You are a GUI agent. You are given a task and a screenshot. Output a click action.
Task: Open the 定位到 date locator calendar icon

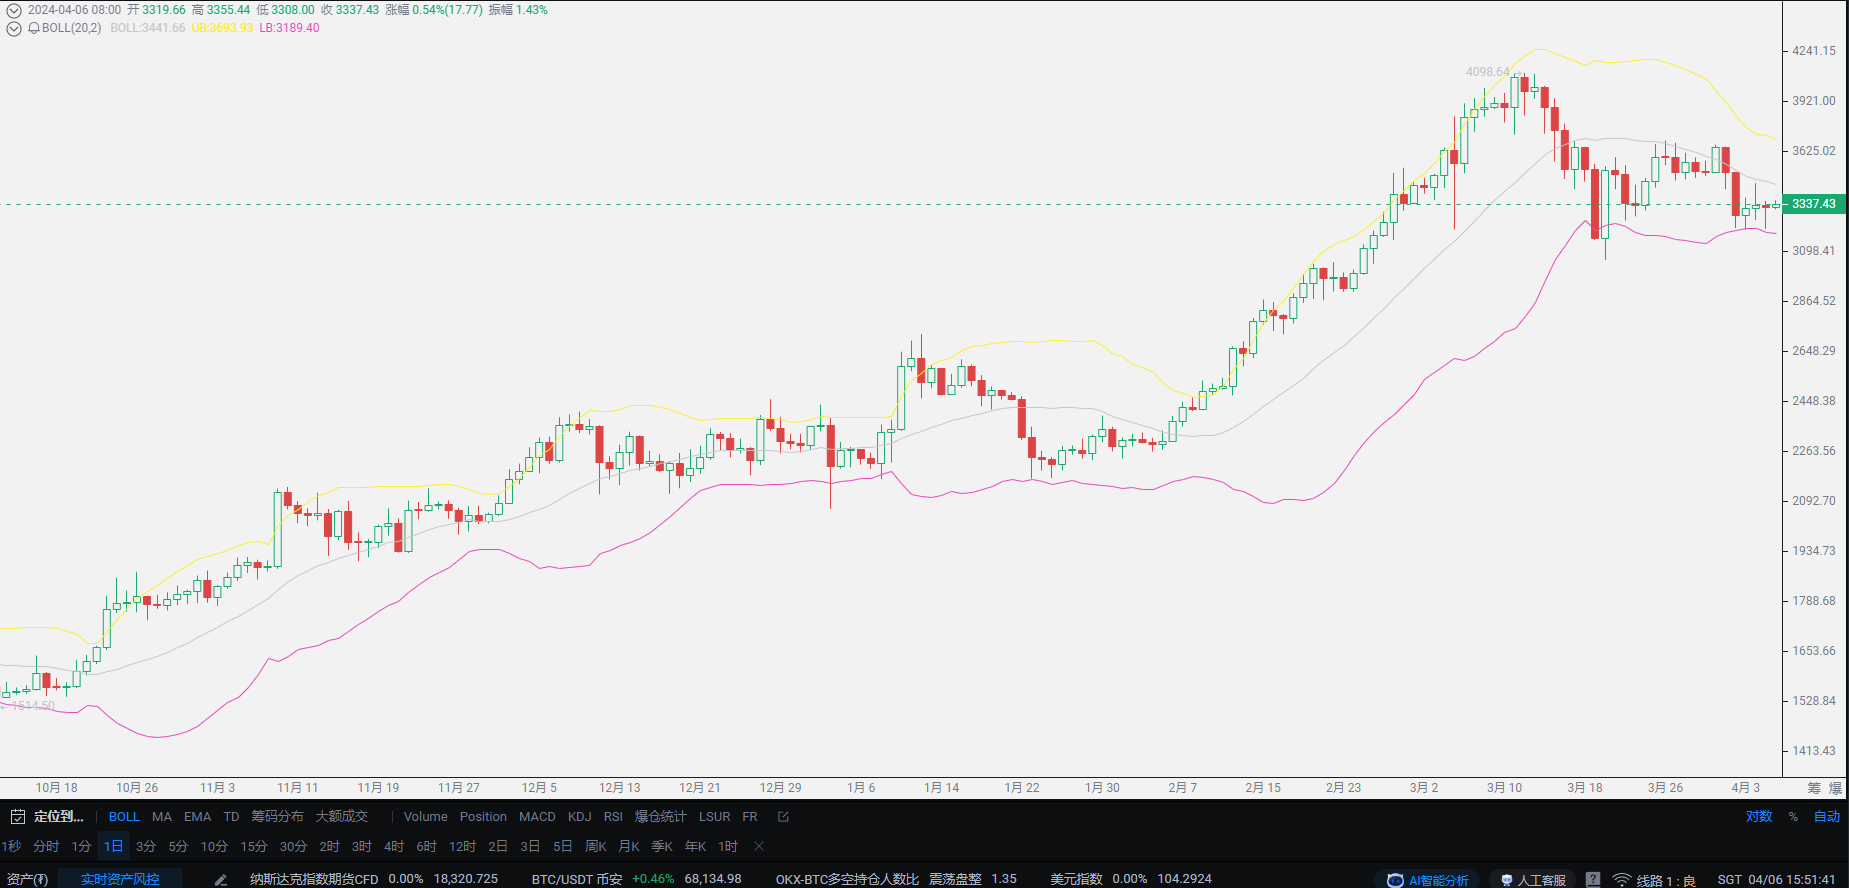[x=17, y=817]
